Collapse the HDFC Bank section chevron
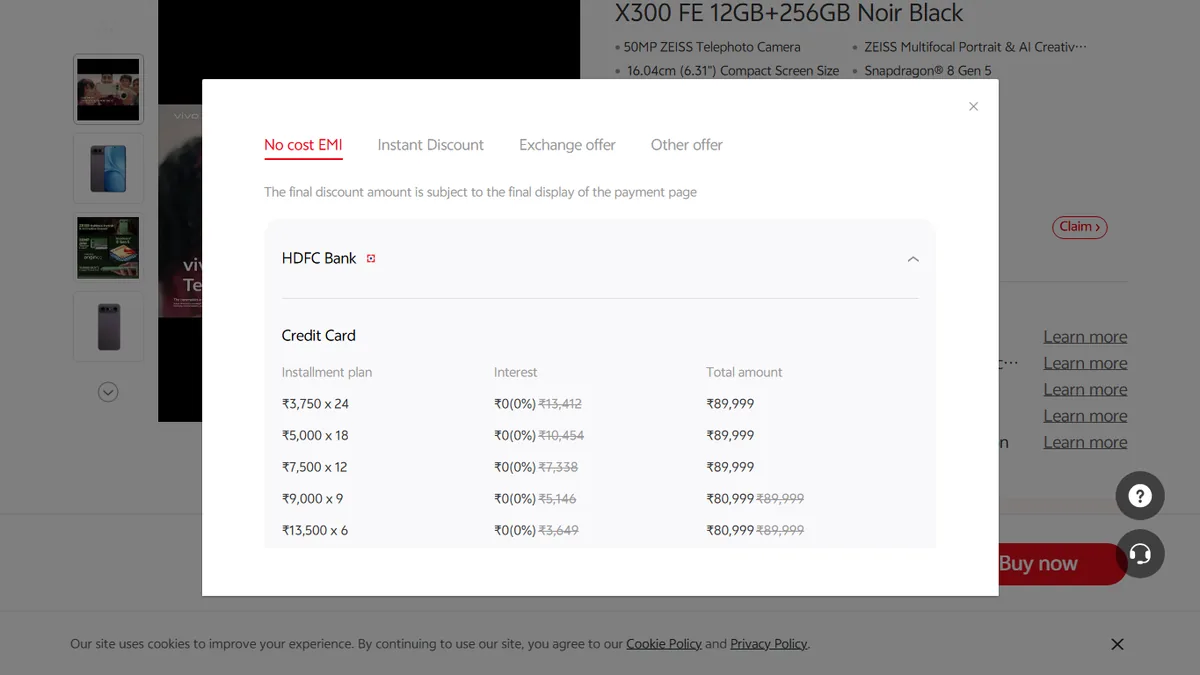Image resolution: width=1200 pixels, height=675 pixels. click(x=913, y=259)
